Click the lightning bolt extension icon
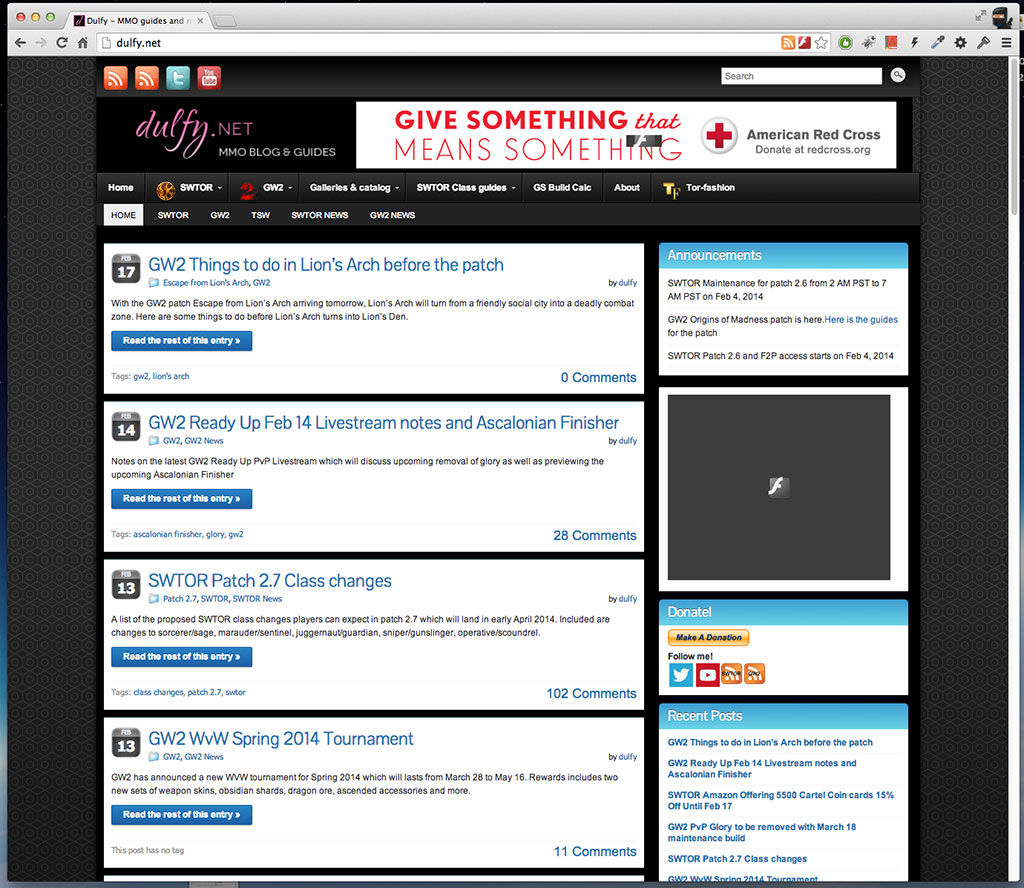This screenshot has width=1024, height=888. coord(914,42)
